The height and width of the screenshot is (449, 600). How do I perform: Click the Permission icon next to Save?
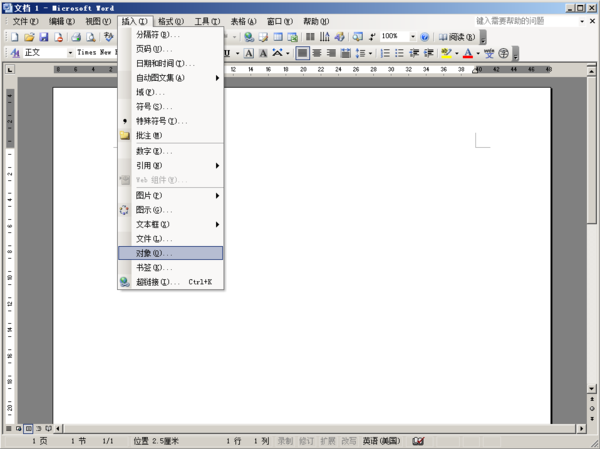(58, 37)
